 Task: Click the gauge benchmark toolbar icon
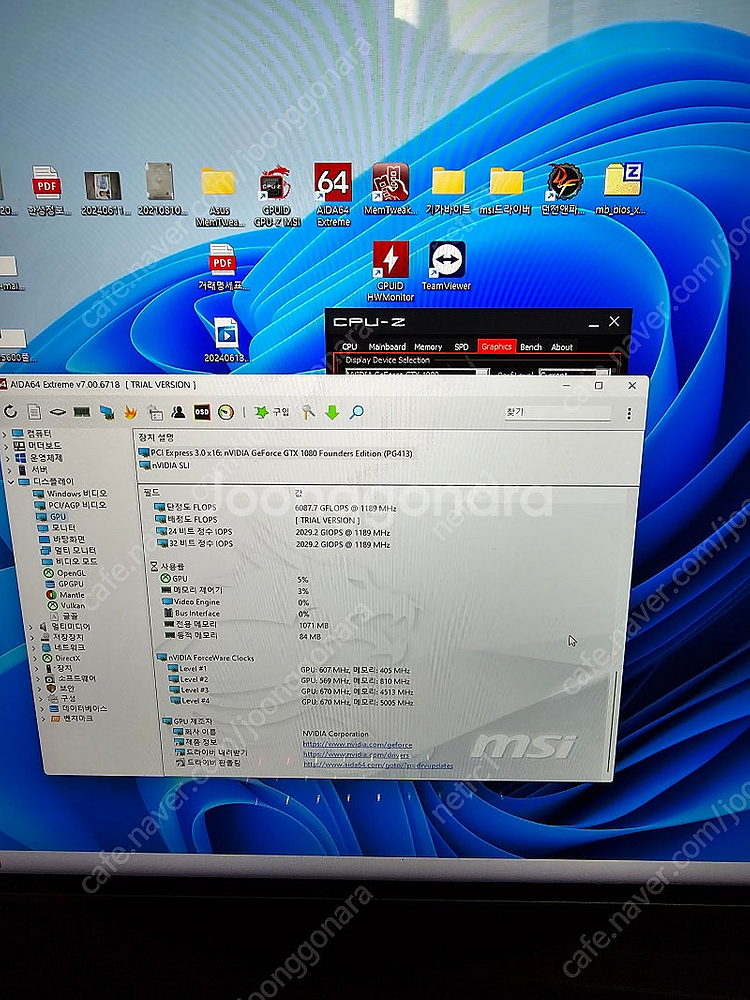pyautogui.click(x=226, y=412)
